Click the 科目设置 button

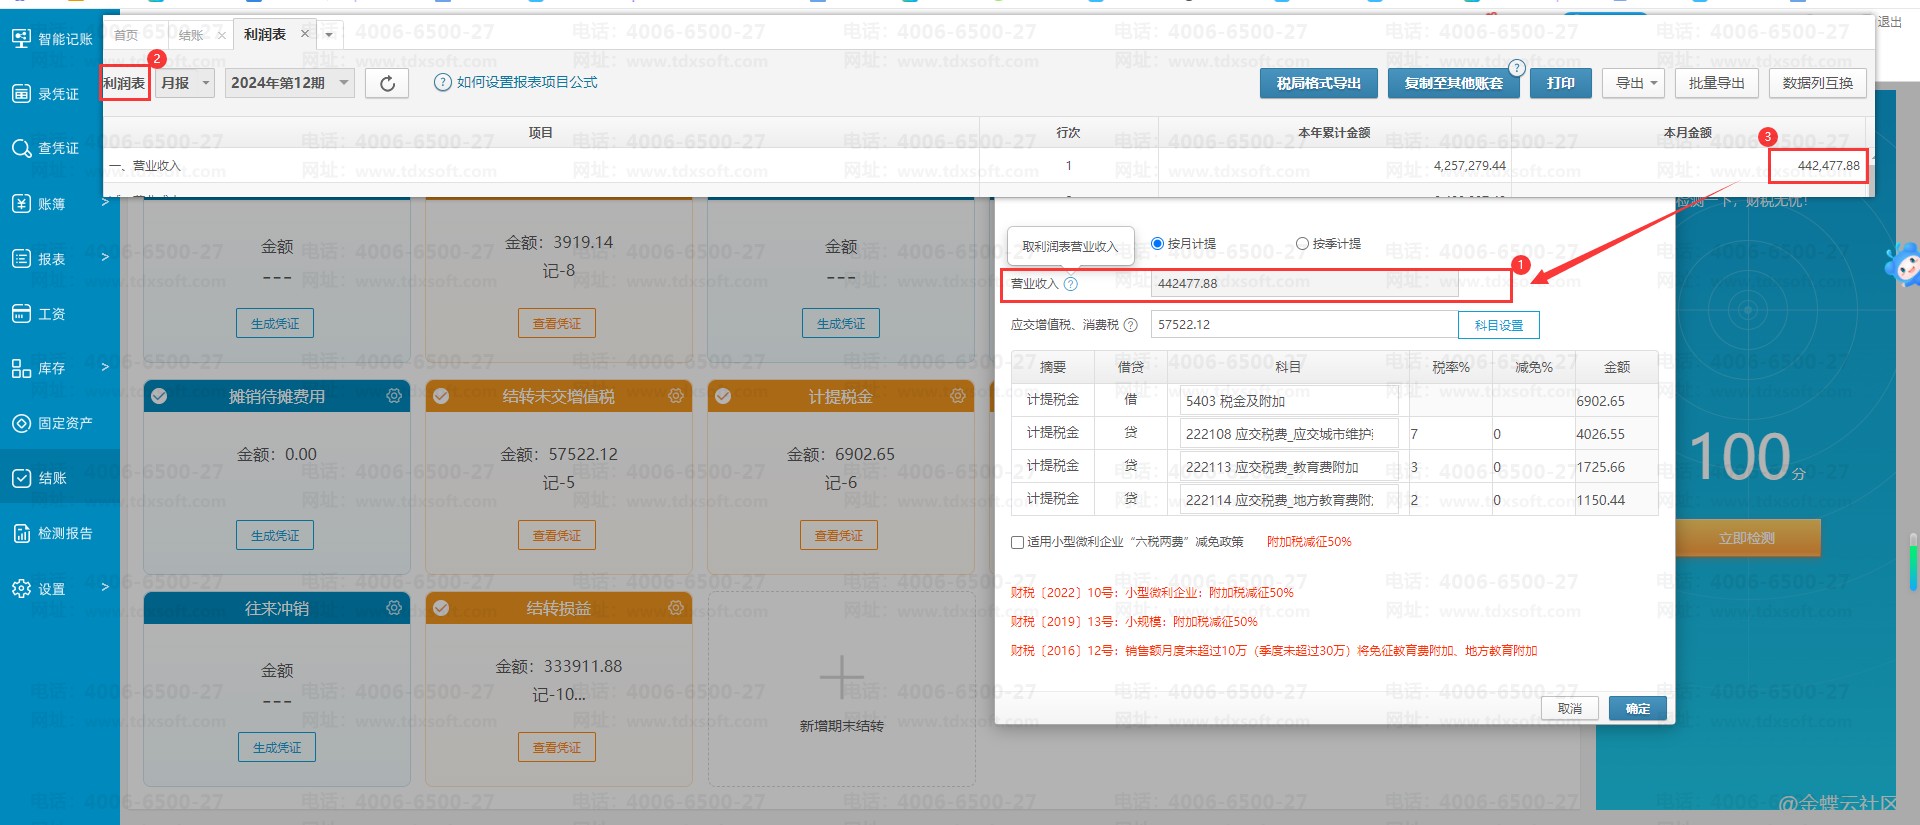[x=1498, y=325]
